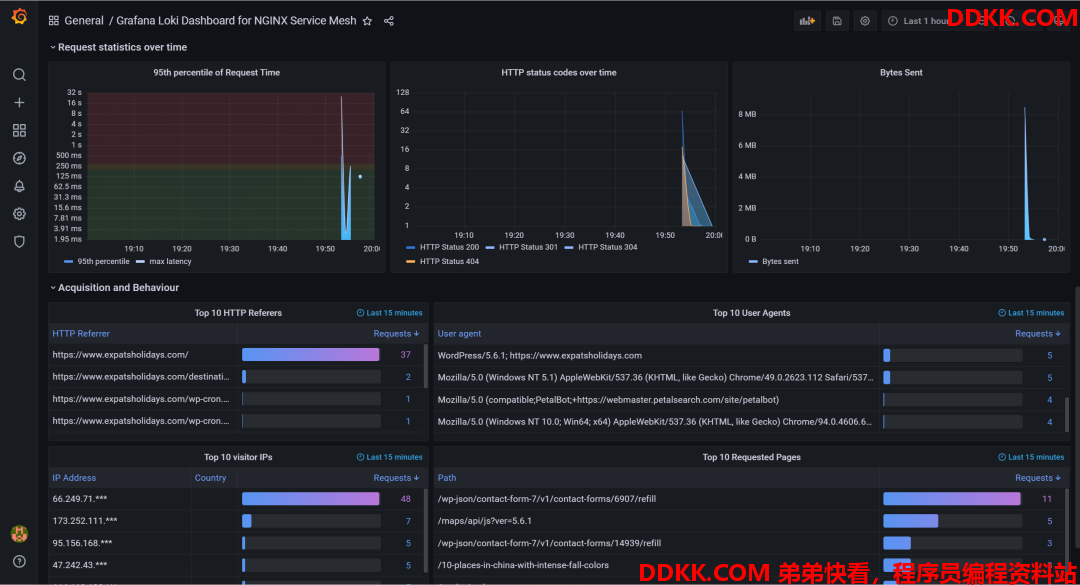Share the dashboard via share icon
This screenshot has height=585, width=1080.
coord(388,21)
